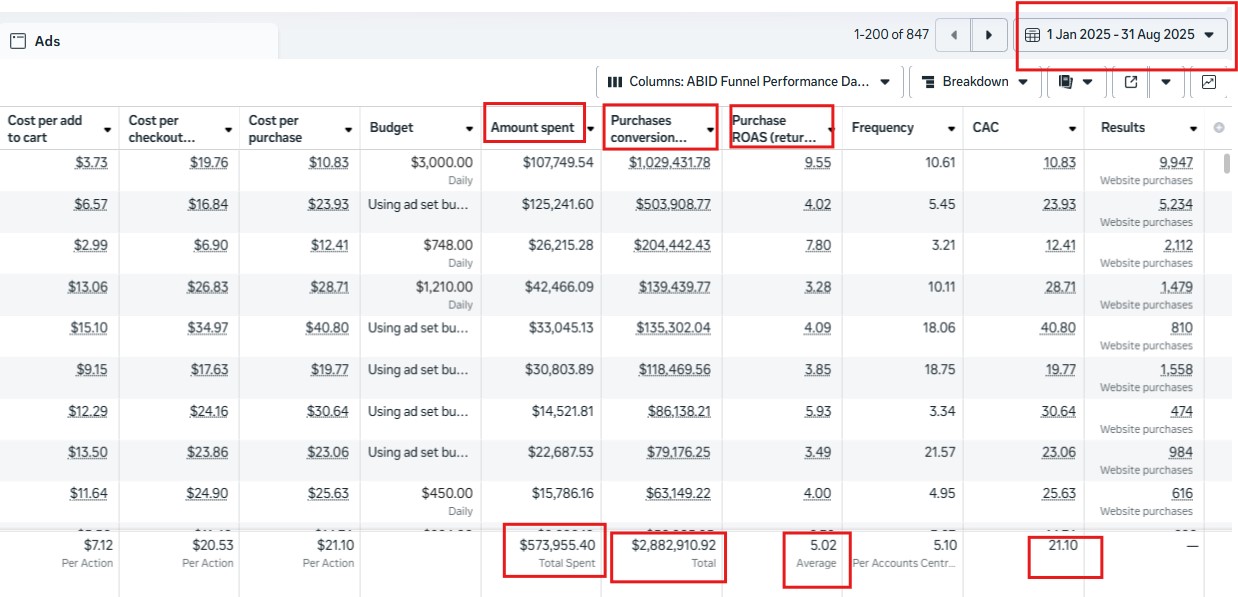The height and width of the screenshot is (597, 1238).
Task: Go to next page of results
Action: click(989, 35)
